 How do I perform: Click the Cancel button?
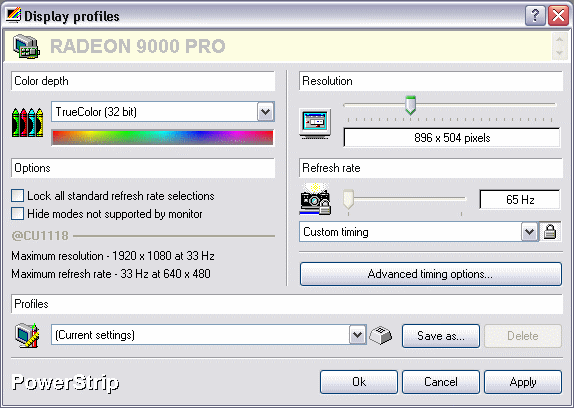pos(441,382)
